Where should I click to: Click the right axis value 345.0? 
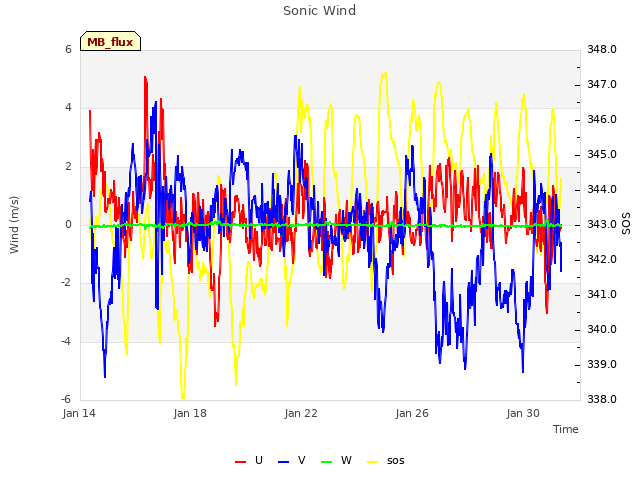[x=602, y=155]
